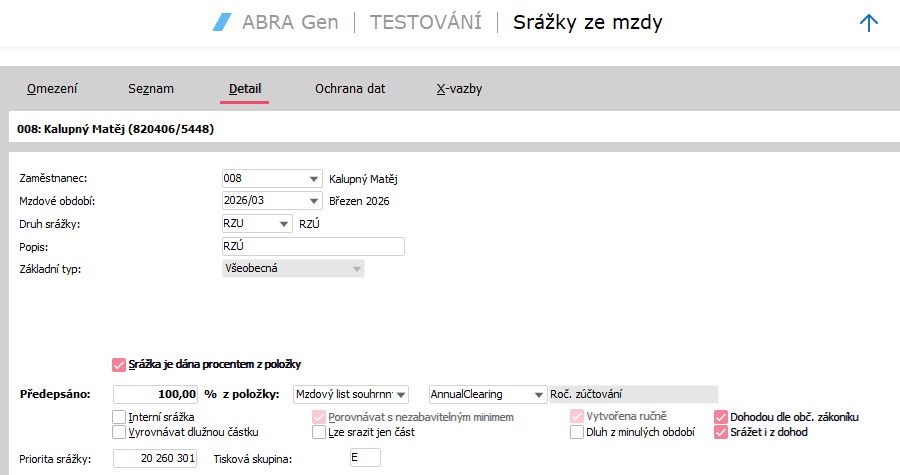Expand the Mzdový list souhrnný dropdown
The width and height of the screenshot is (900, 475).
(x=401, y=395)
